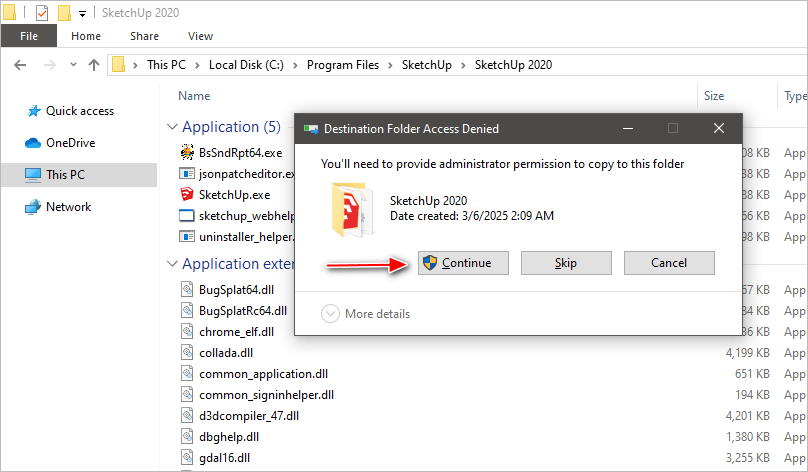Click Program Files in the address bar

pyautogui.click(x=343, y=65)
